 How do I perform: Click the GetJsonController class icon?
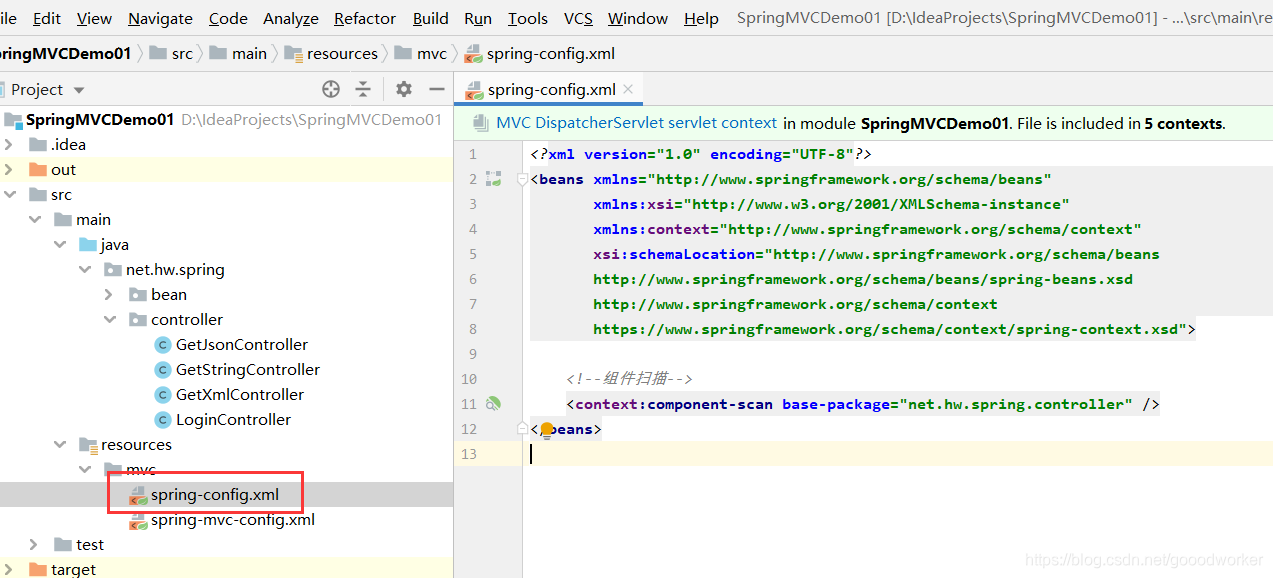(x=162, y=344)
